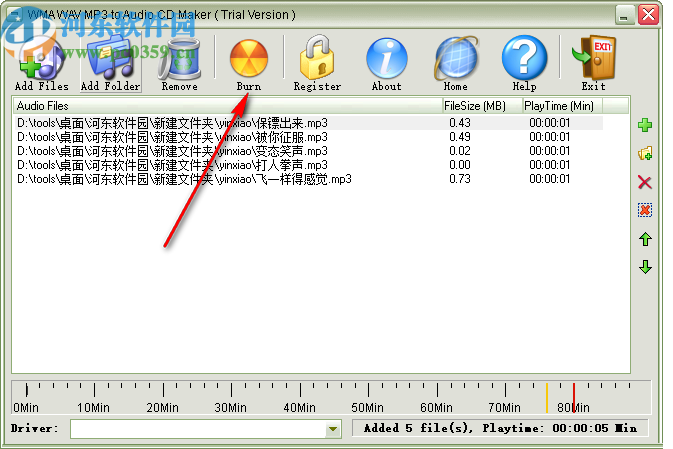Click the remove all side icon

click(x=645, y=210)
